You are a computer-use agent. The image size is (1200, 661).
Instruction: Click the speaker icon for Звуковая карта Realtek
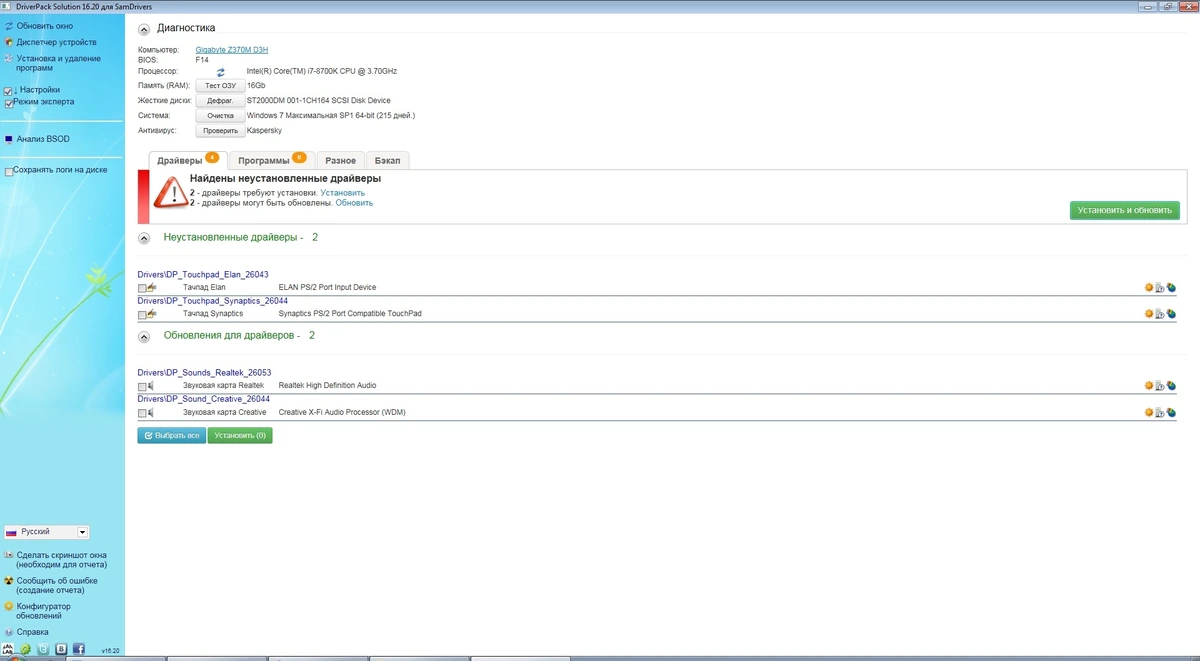(151, 385)
